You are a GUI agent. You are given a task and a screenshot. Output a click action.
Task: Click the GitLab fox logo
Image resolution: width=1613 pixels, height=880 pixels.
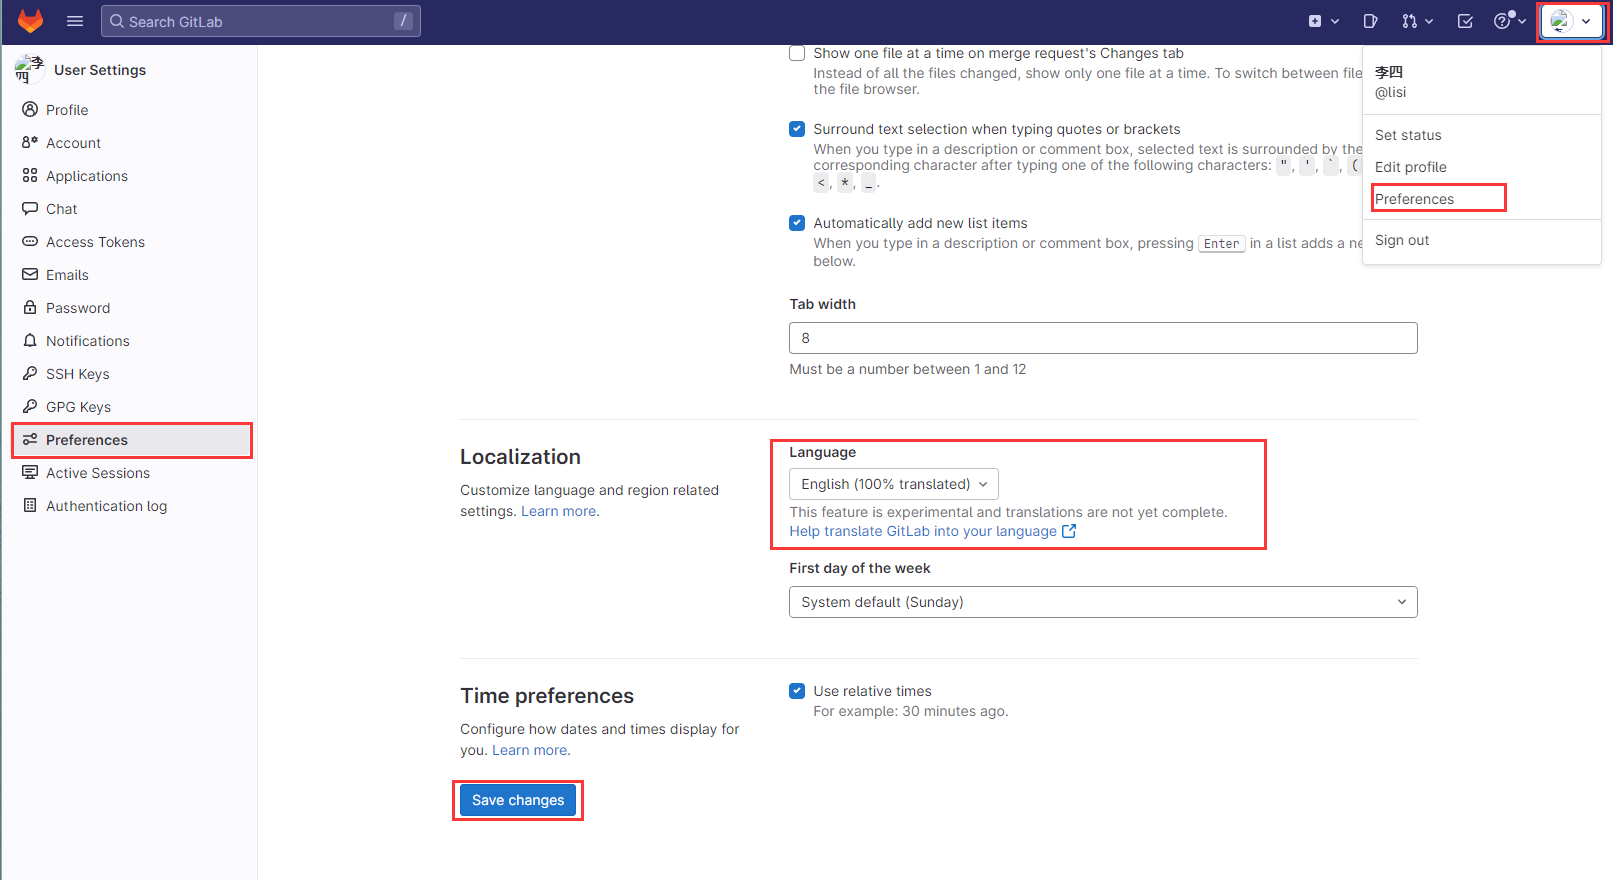point(30,21)
